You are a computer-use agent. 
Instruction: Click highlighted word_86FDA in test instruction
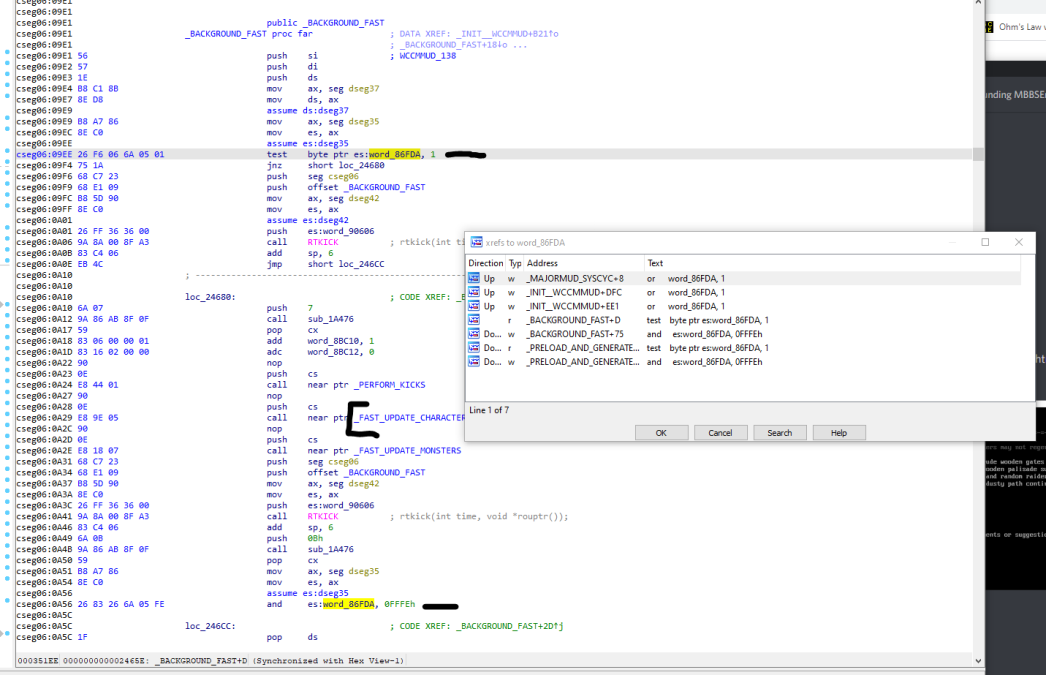395,154
